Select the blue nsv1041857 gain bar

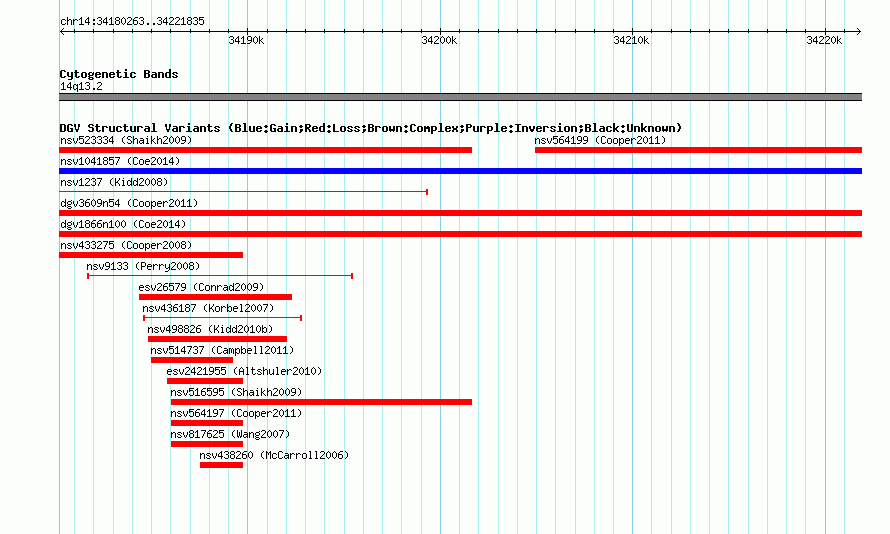coord(461,171)
